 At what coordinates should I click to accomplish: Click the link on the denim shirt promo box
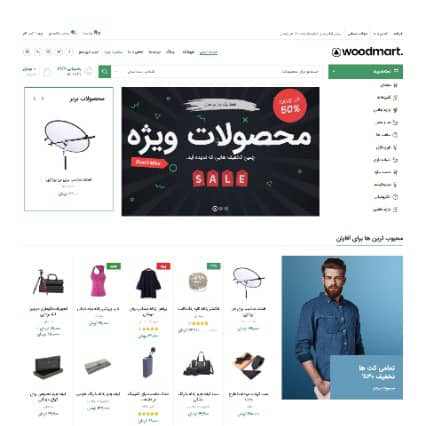pos(383,389)
